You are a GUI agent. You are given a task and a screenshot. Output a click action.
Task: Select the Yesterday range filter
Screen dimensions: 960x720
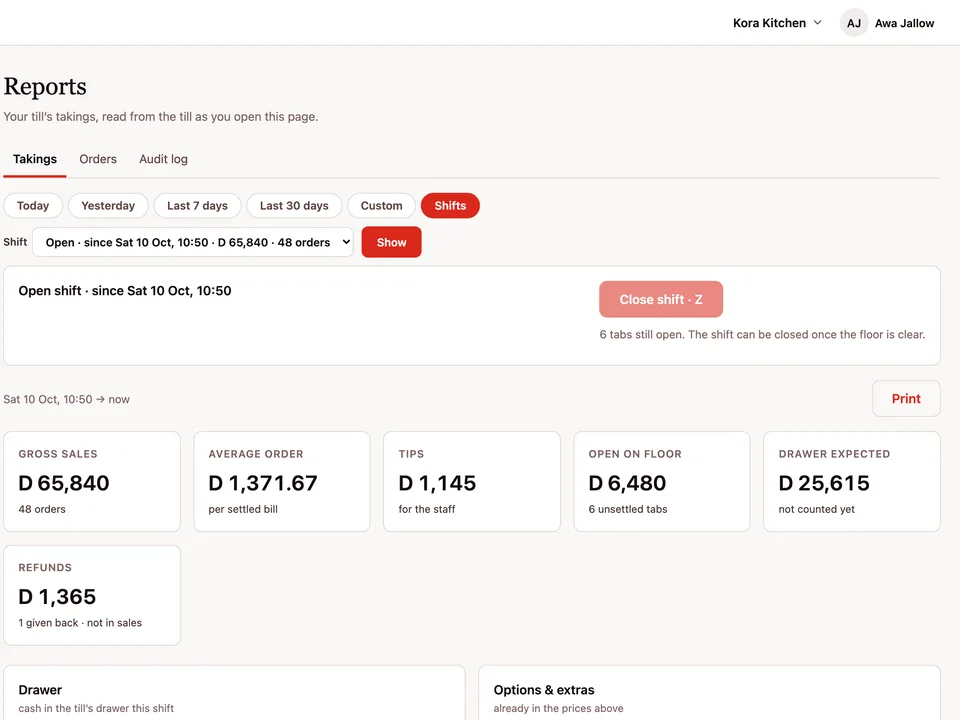108,206
